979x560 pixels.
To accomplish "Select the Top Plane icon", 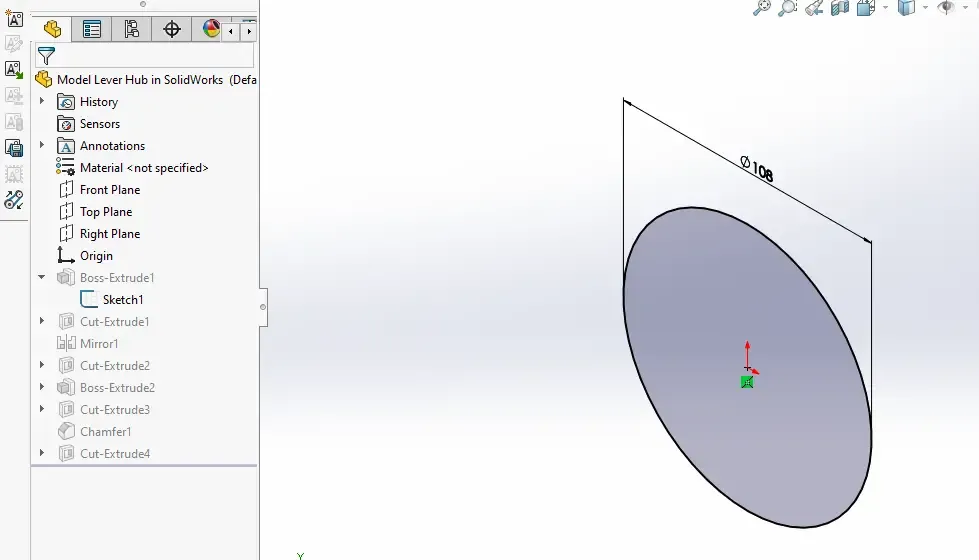I will click(x=66, y=211).
